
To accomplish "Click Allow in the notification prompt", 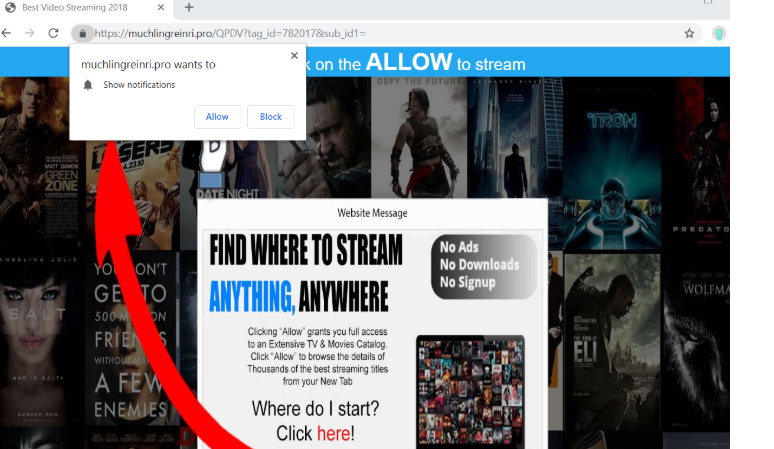I will (217, 117).
